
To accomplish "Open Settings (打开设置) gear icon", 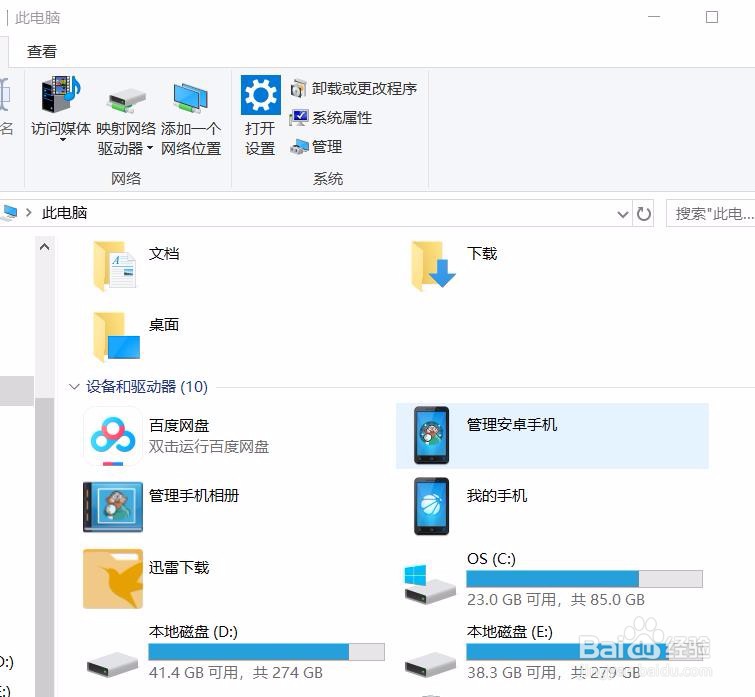I will [x=260, y=94].
